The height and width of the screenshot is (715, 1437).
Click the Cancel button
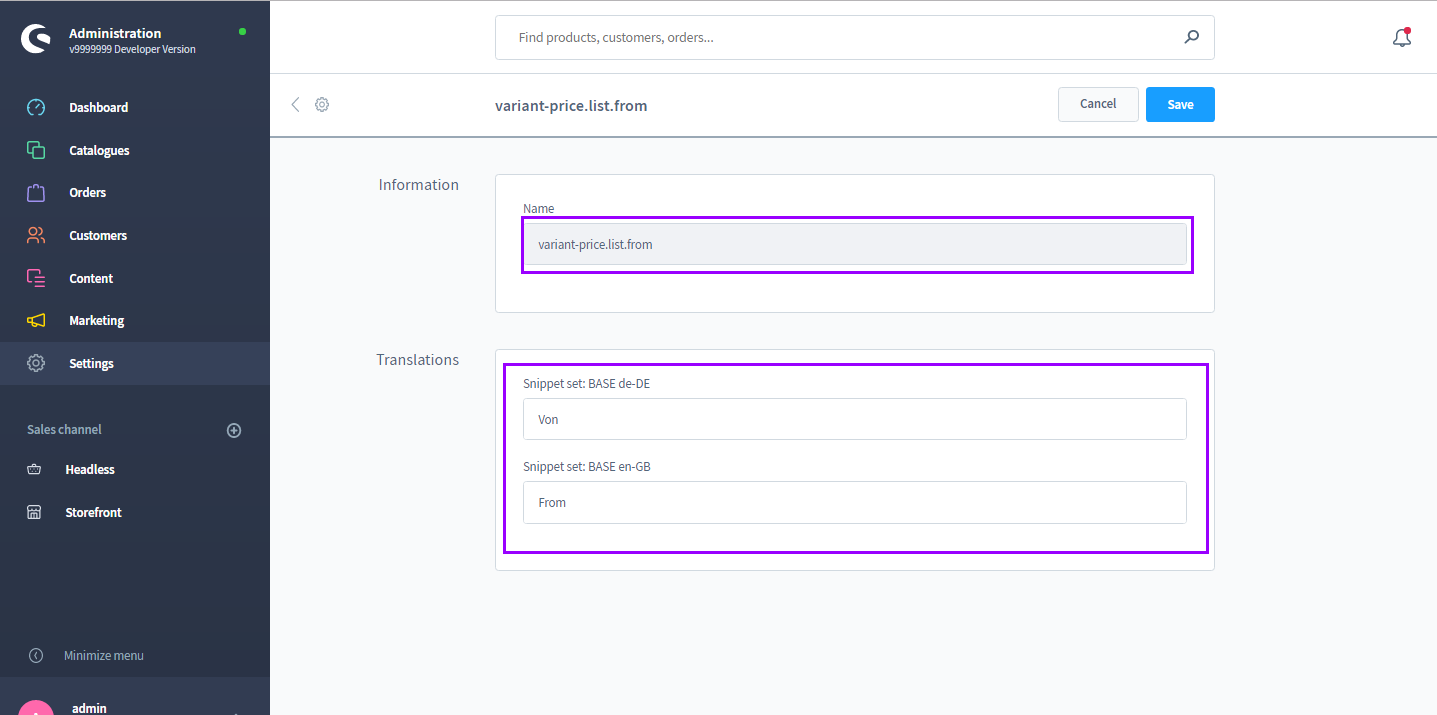[x=1098, y=104]
